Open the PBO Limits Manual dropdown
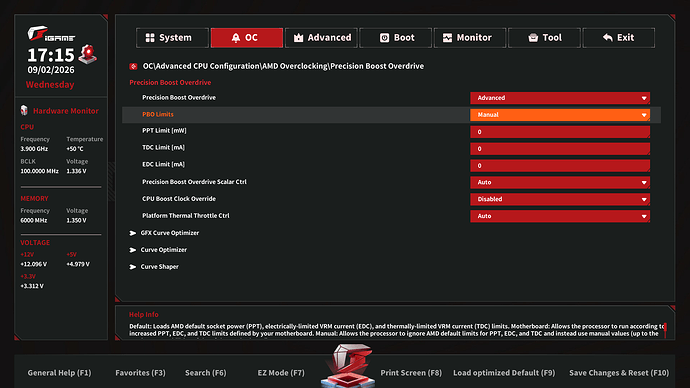The height and width of the screenshot is (388, 690). click(560, 115)
